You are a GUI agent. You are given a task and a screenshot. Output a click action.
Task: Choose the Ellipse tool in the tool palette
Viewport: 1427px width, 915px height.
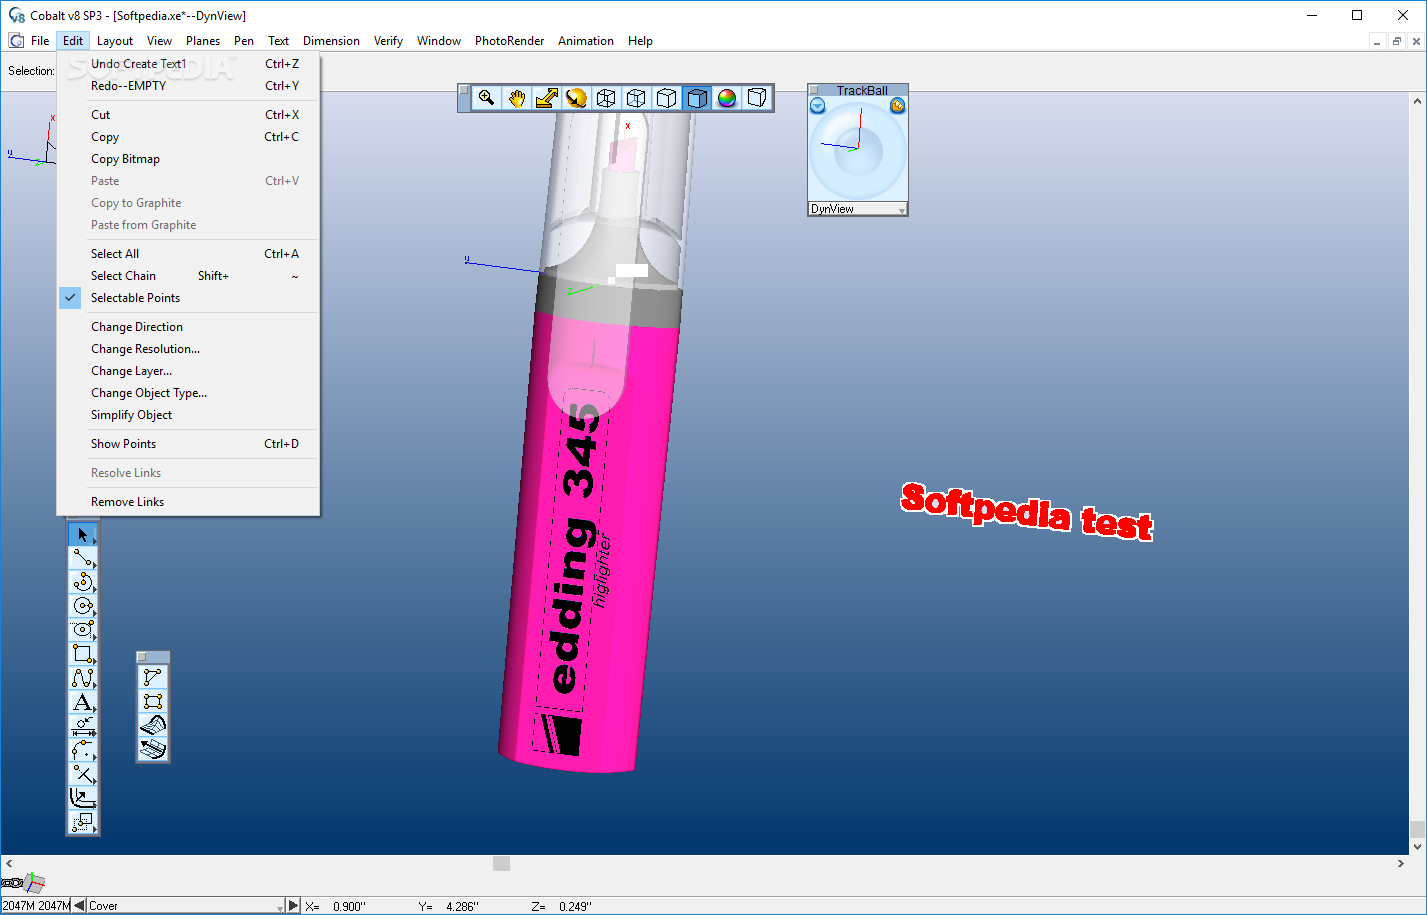click(x=83, y=630)
